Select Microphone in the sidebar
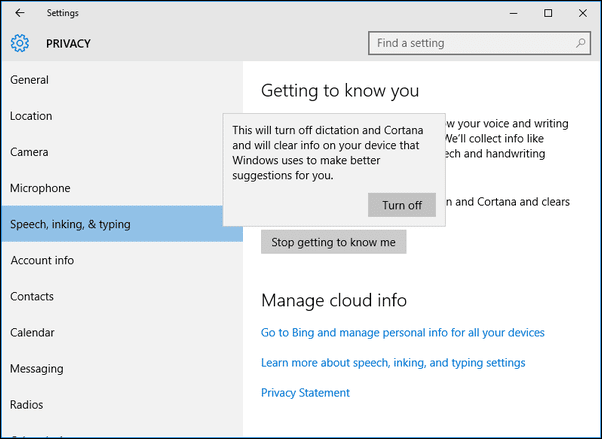This screenshot has height=439, width=602. [x=122, y=188]
